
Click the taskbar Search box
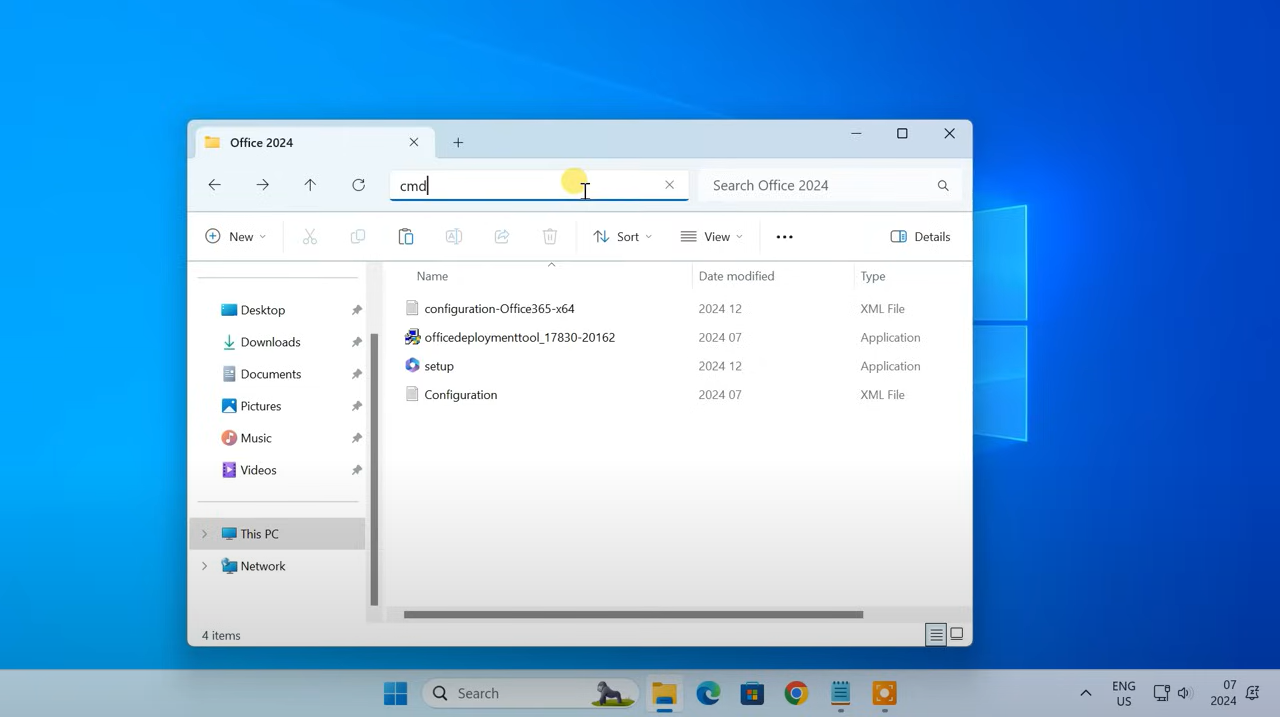pyautogui.click(x=530, y=693)
